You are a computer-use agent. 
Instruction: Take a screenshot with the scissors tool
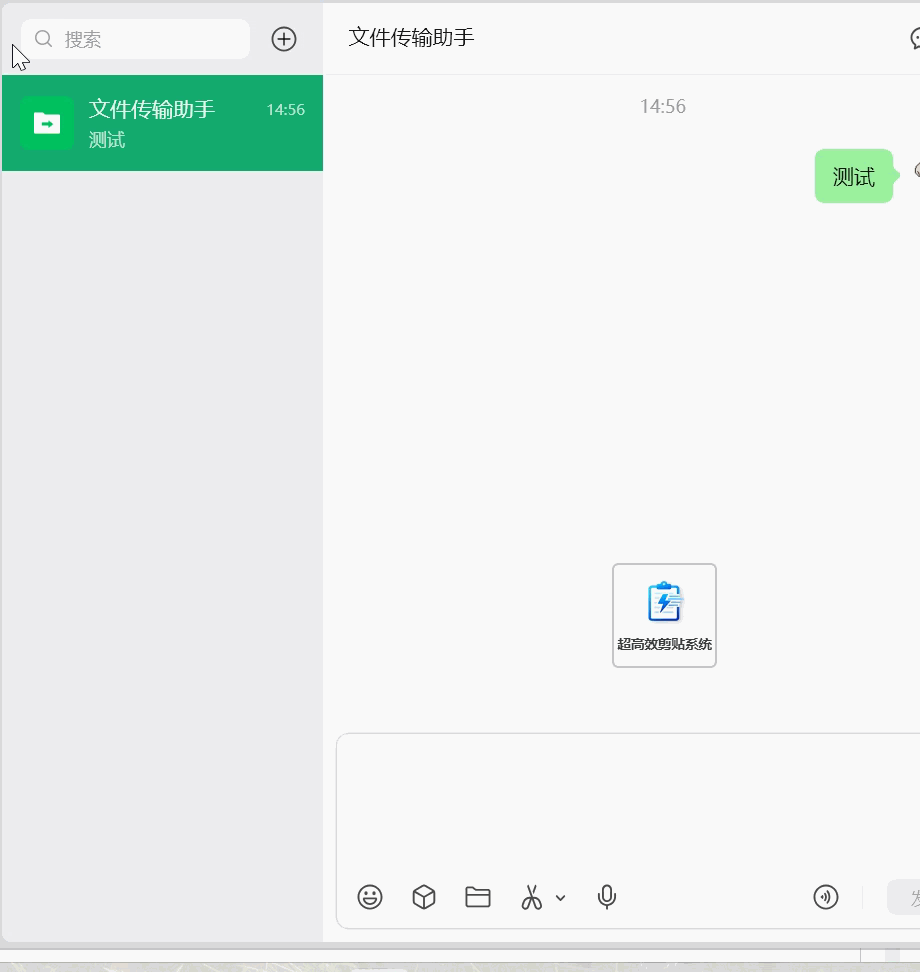[x=531, y=897]
